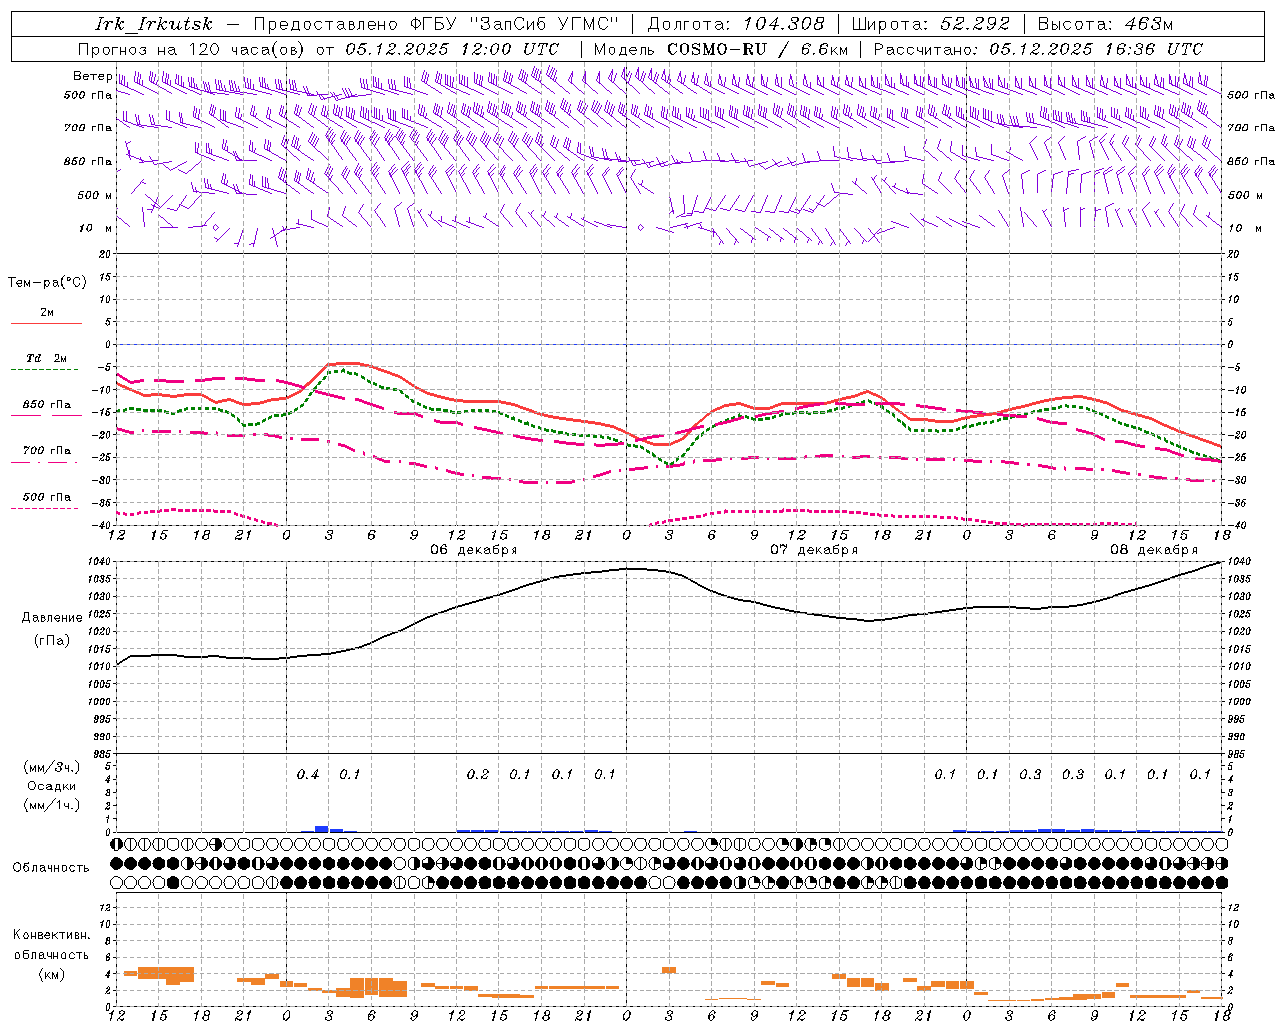
Task: Click the "Конвективн." convective cloud label
Action: point(52,935)
